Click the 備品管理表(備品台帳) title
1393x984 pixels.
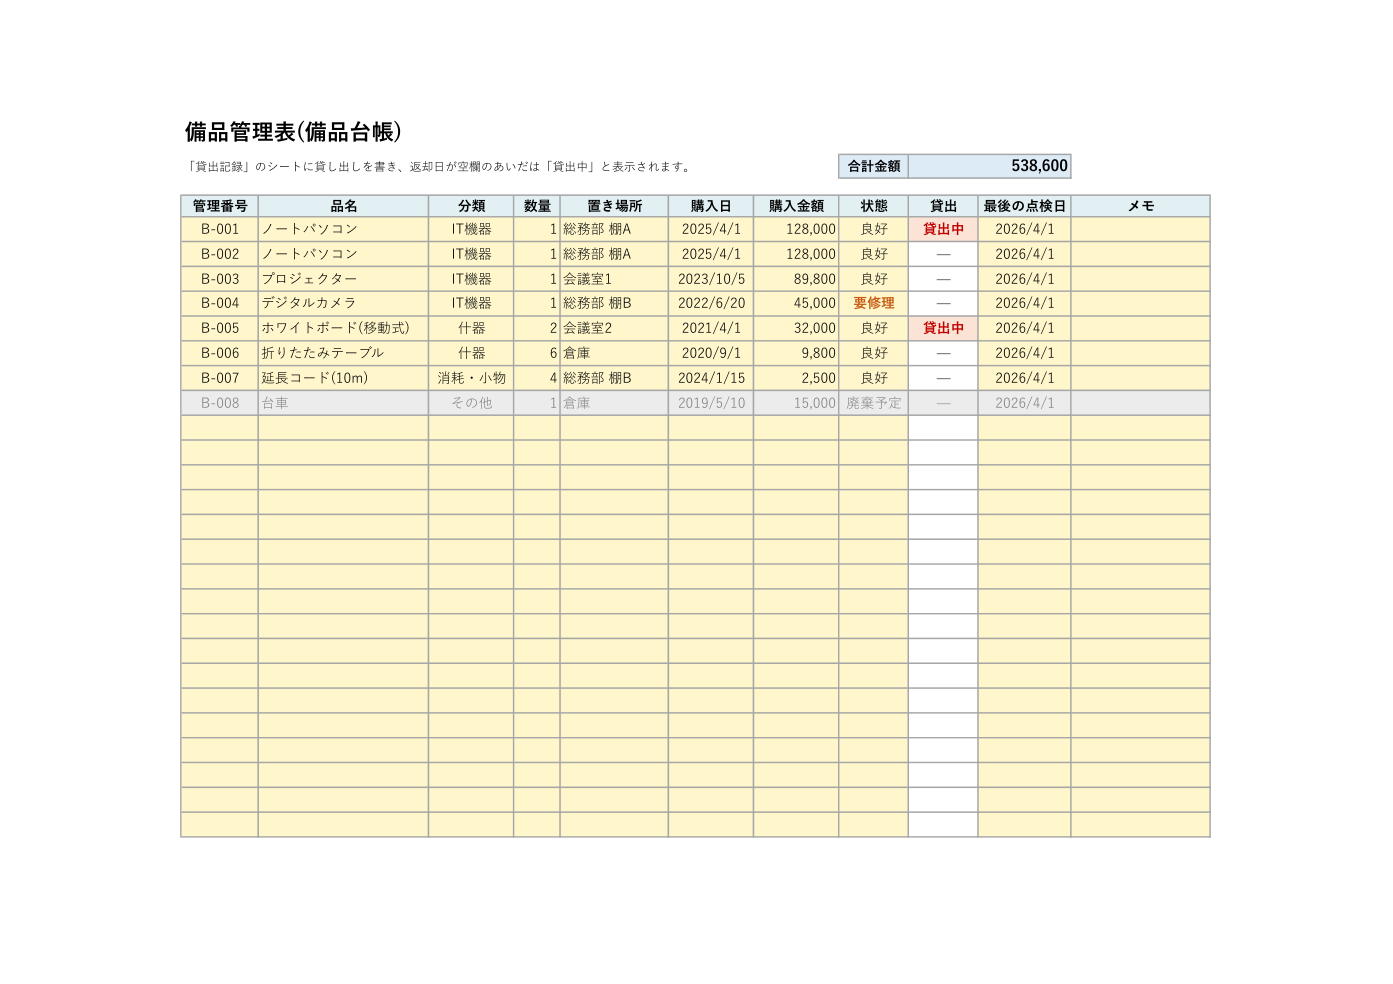pyautogui.click(x=293, y=132)
